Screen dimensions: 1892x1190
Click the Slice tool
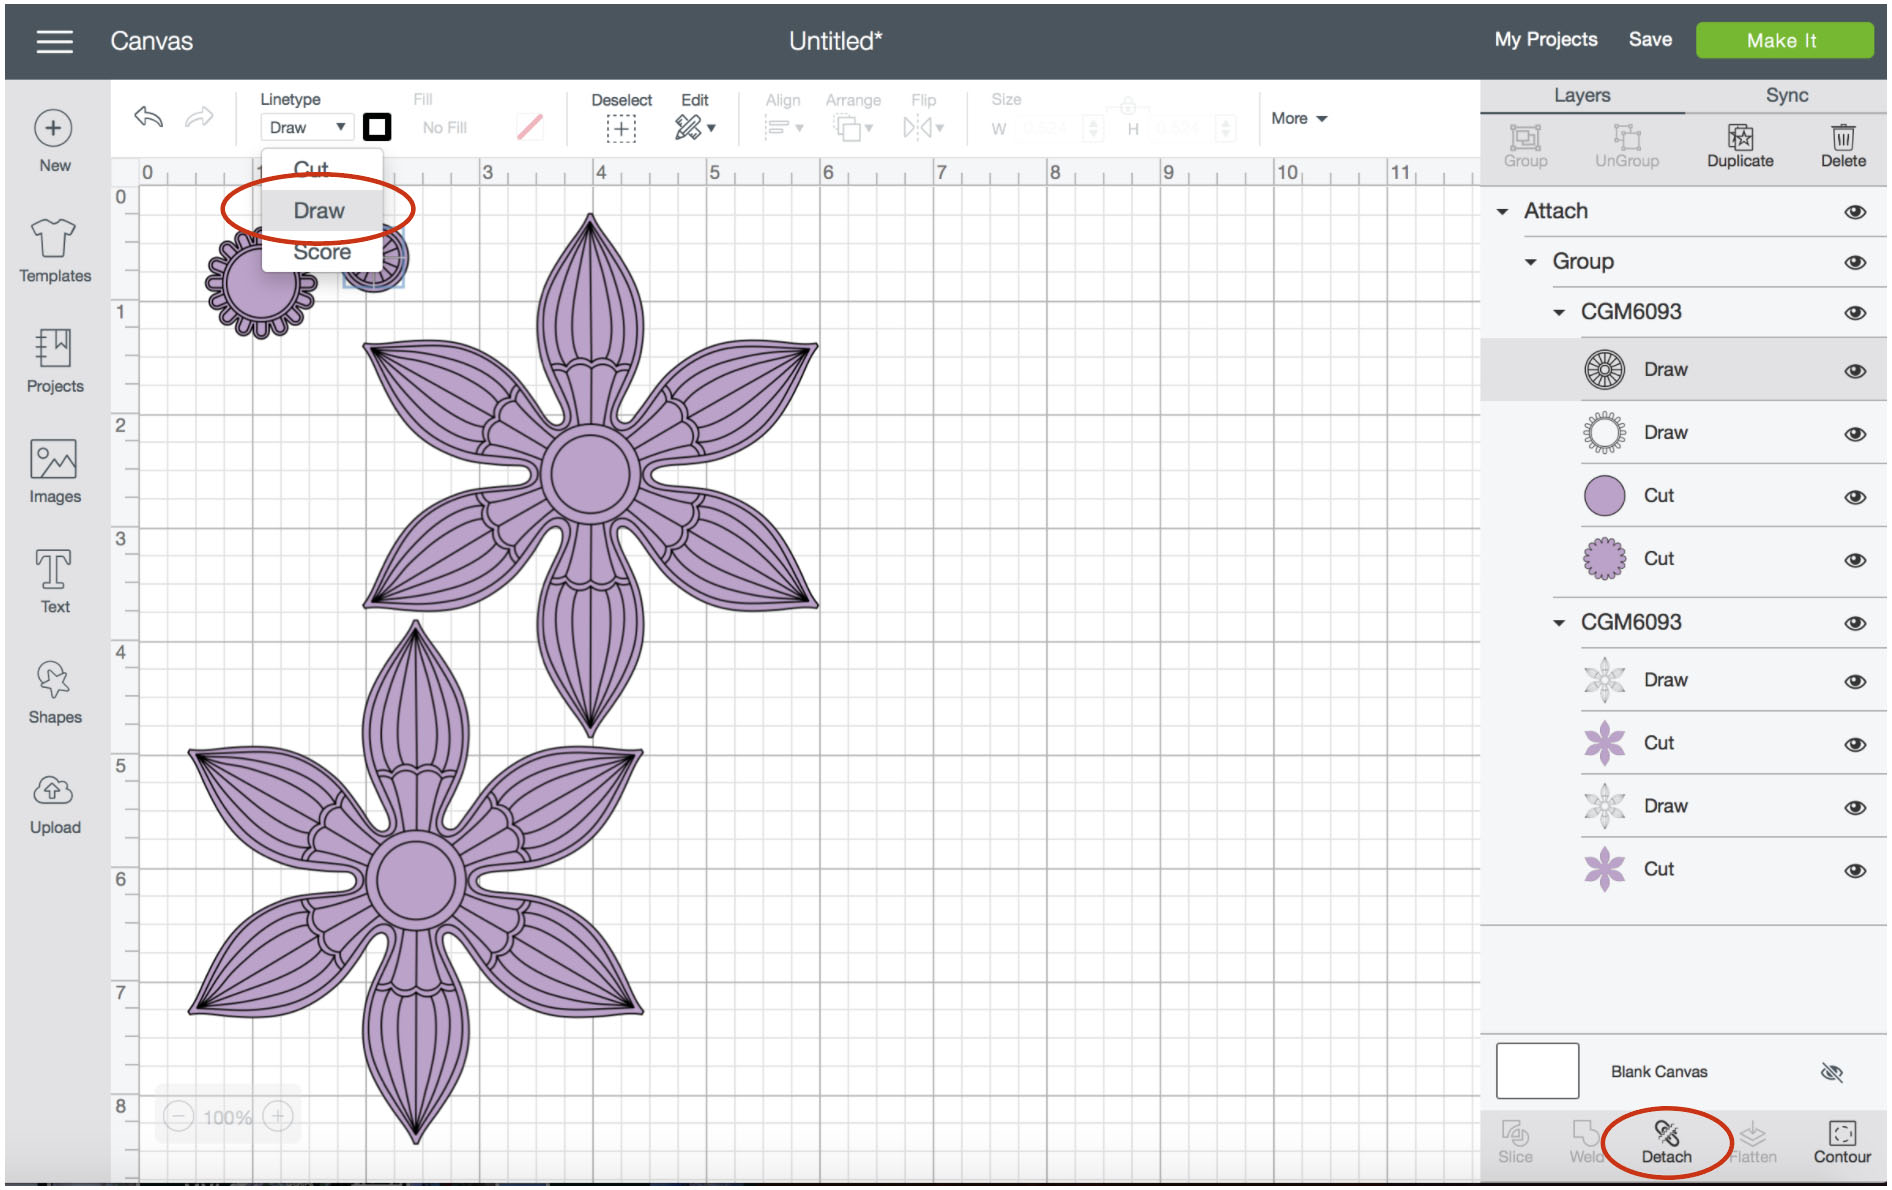(x=1515, y=1143)
